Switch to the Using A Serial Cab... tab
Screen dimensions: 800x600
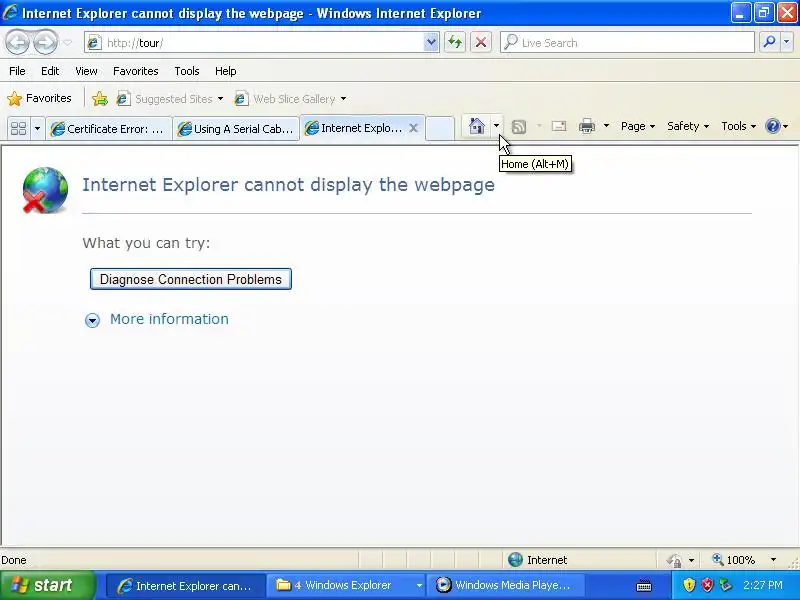pos(236,129)
